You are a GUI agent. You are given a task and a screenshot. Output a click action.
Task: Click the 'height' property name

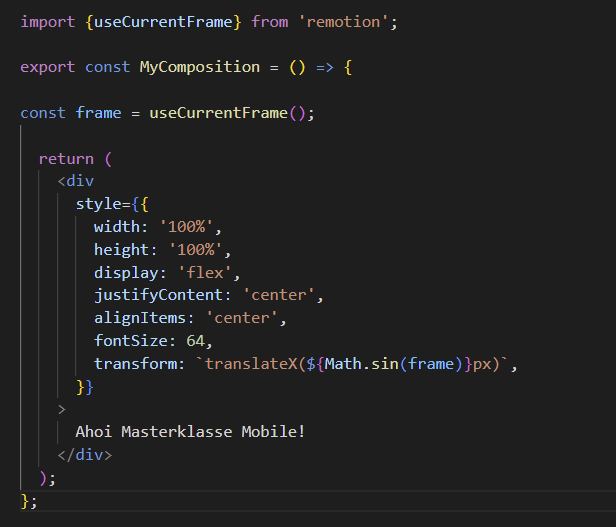pyautogui.click(x=121, y=250)
